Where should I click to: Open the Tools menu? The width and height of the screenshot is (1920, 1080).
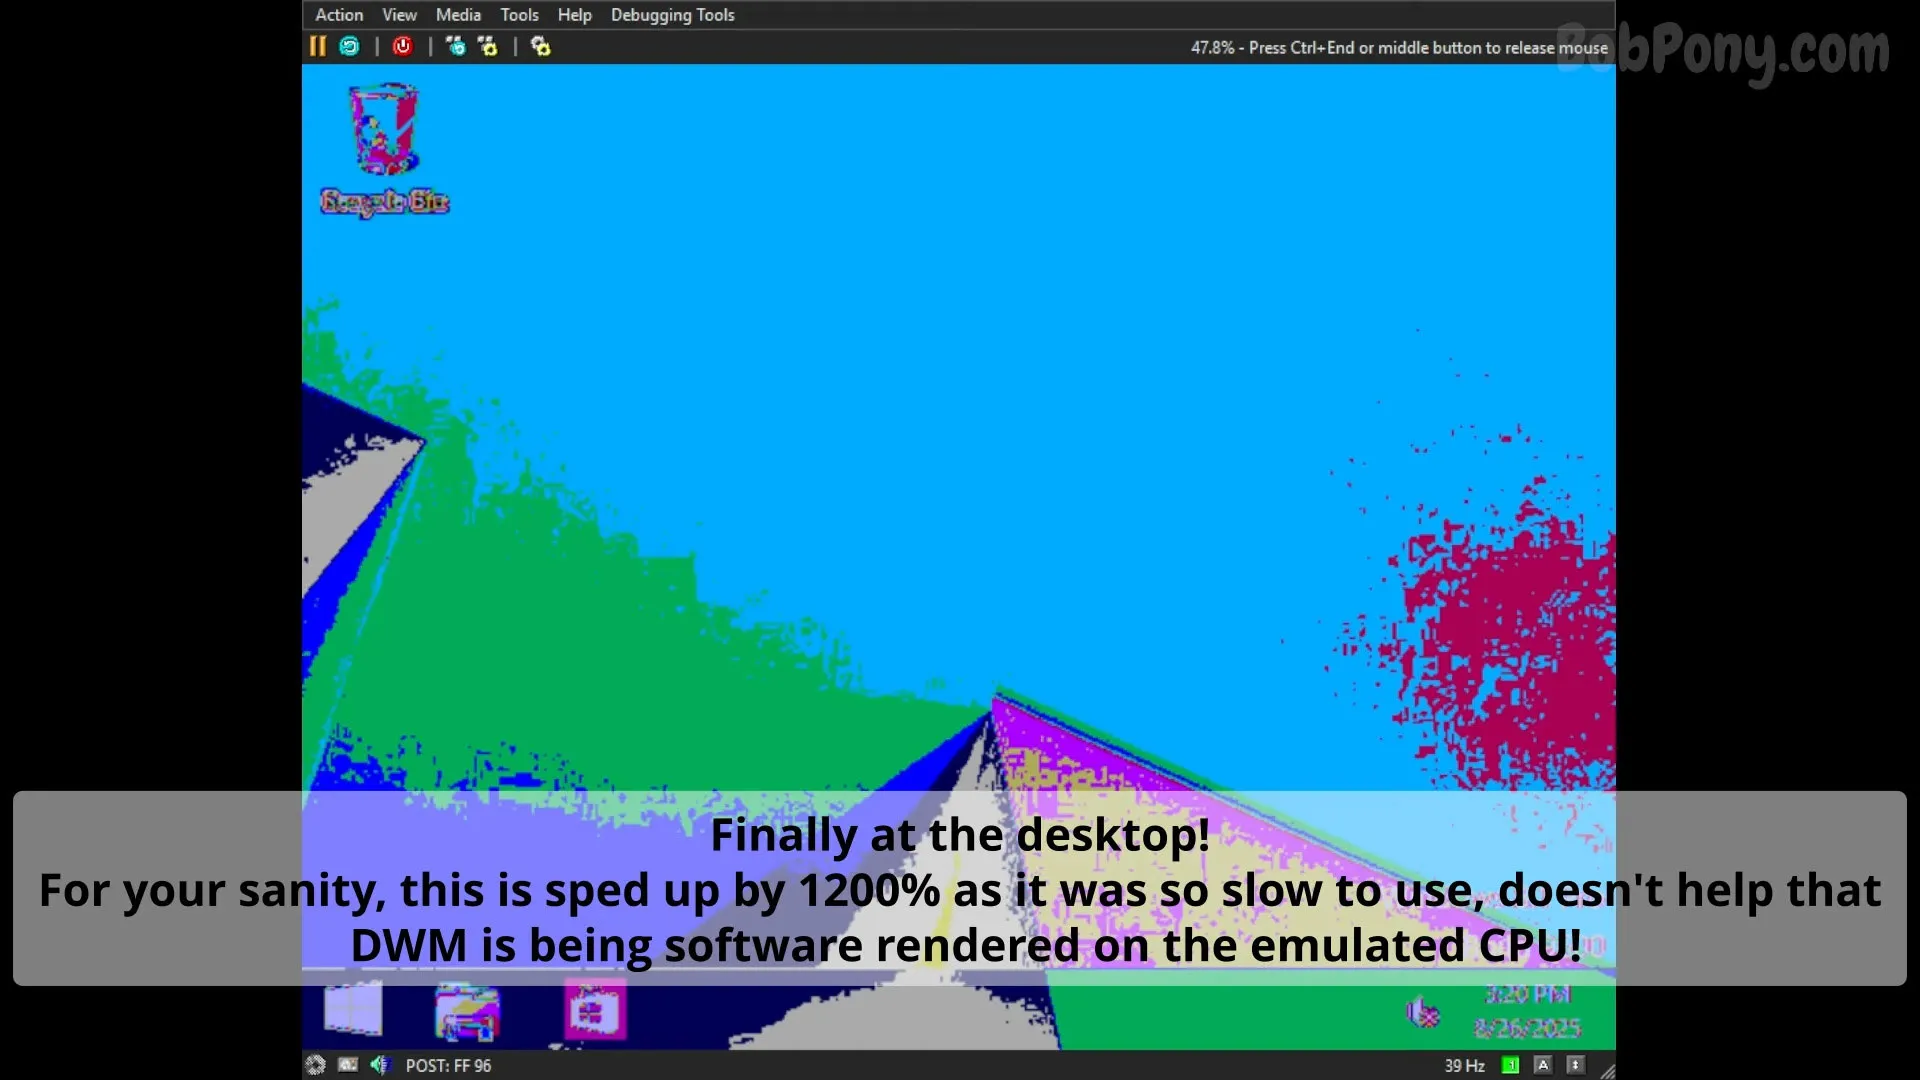pyautogui.click(x=519, y=15)
